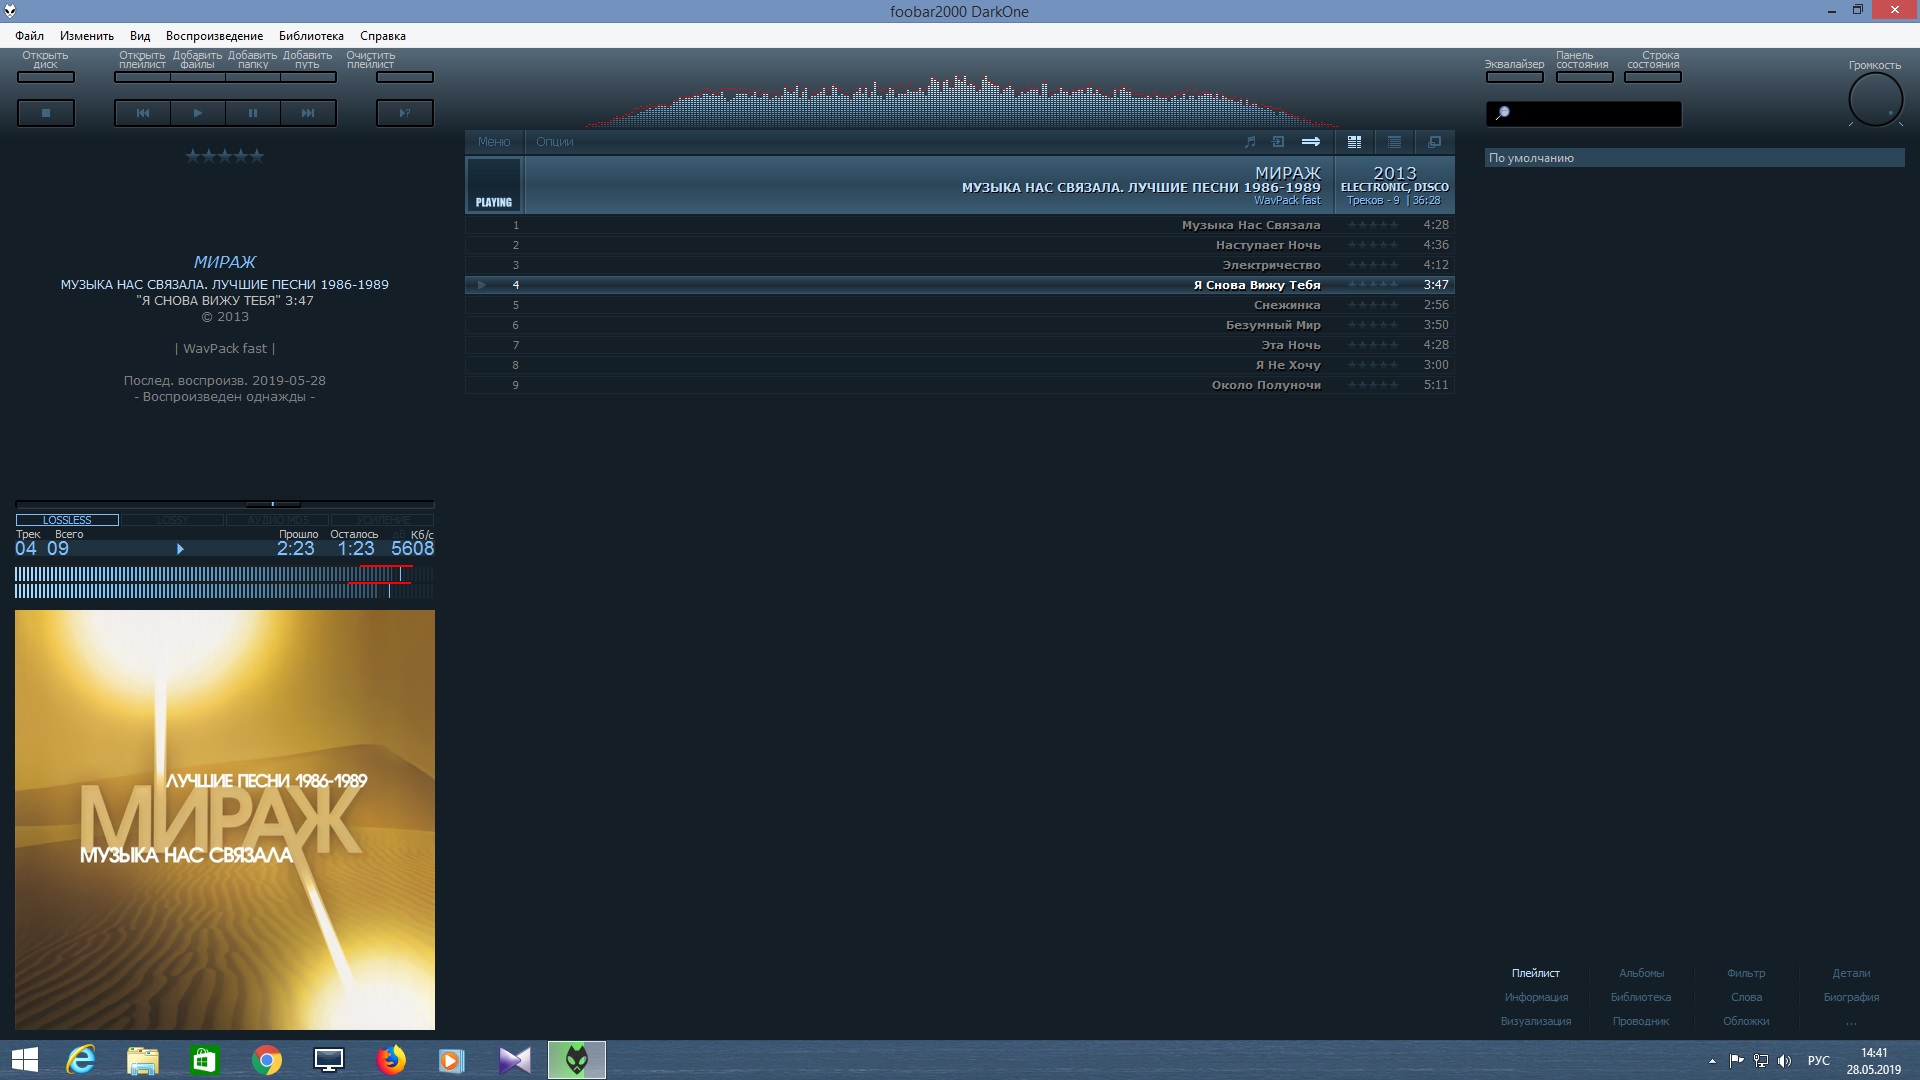
Task: Click the Добавить файлы button
Action: point(197,77)
